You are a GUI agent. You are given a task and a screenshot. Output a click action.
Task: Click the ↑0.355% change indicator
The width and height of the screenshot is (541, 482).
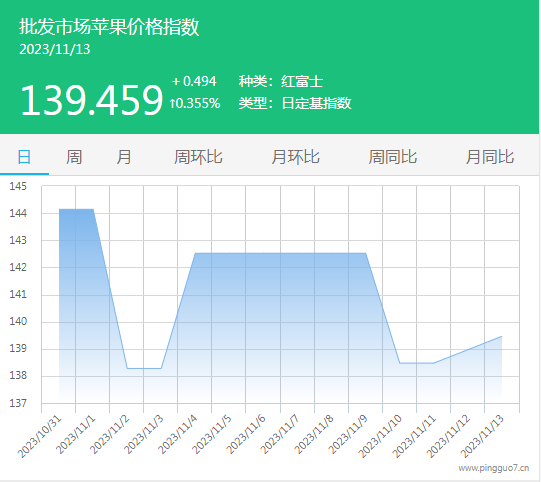[195, 103]
